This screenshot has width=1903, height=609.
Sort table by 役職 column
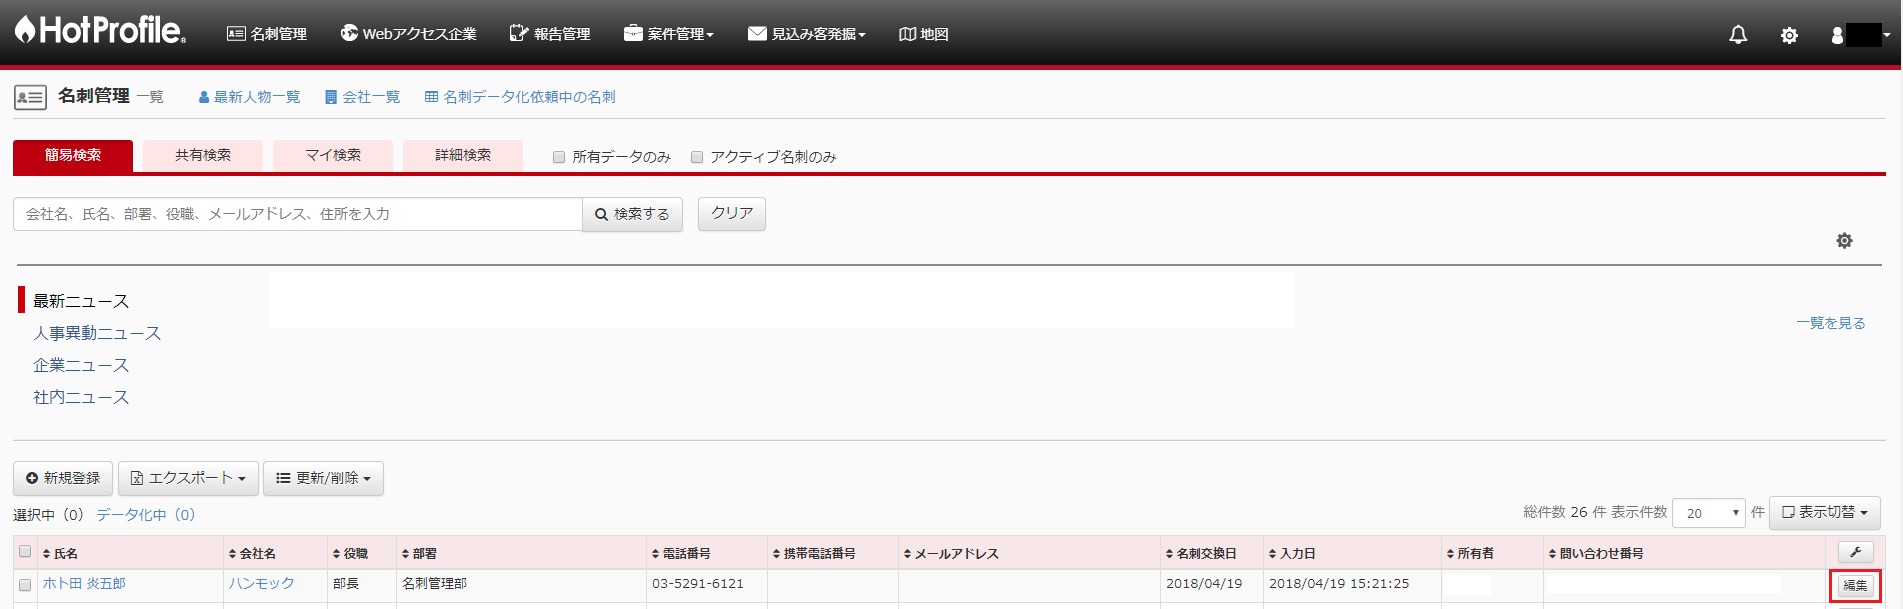[350, 553]
